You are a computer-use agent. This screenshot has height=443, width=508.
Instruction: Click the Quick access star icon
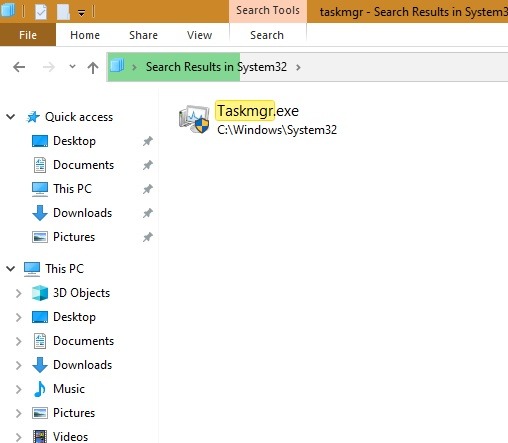pyautogui.click(x=33, y=117)
